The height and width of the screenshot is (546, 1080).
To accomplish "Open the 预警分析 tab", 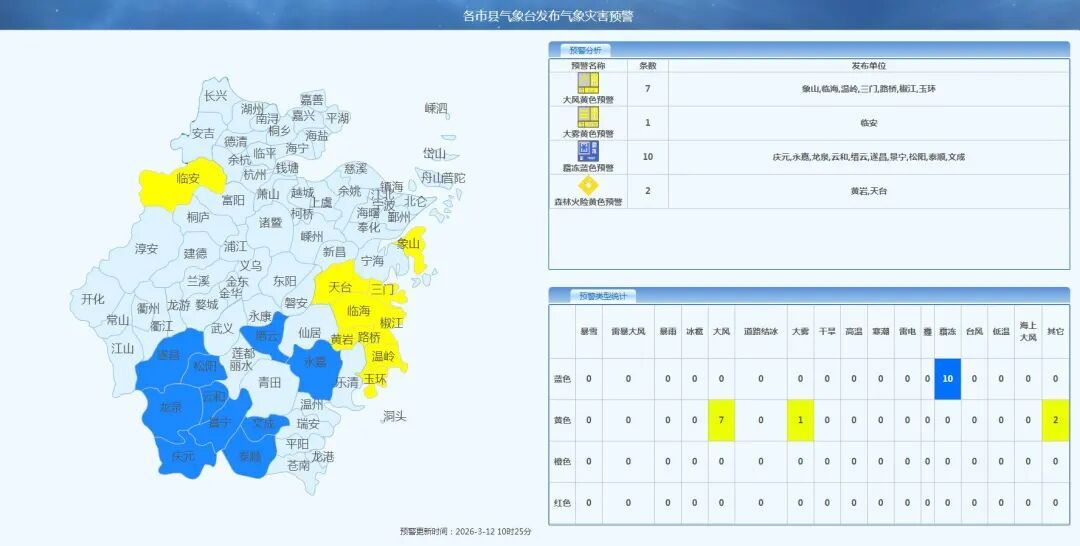I will point(580,49).
